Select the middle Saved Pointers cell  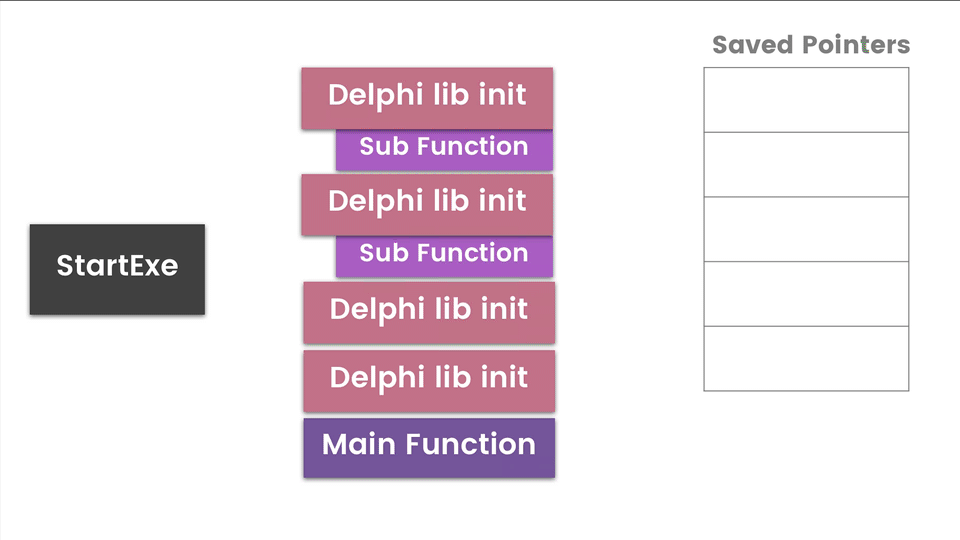[x=806, y=229]
